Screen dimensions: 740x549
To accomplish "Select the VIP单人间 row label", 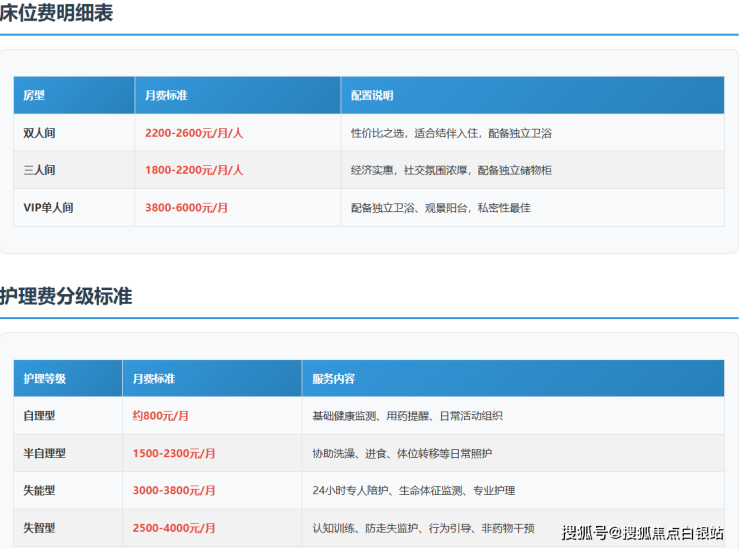I will click(x=49, y=208).
